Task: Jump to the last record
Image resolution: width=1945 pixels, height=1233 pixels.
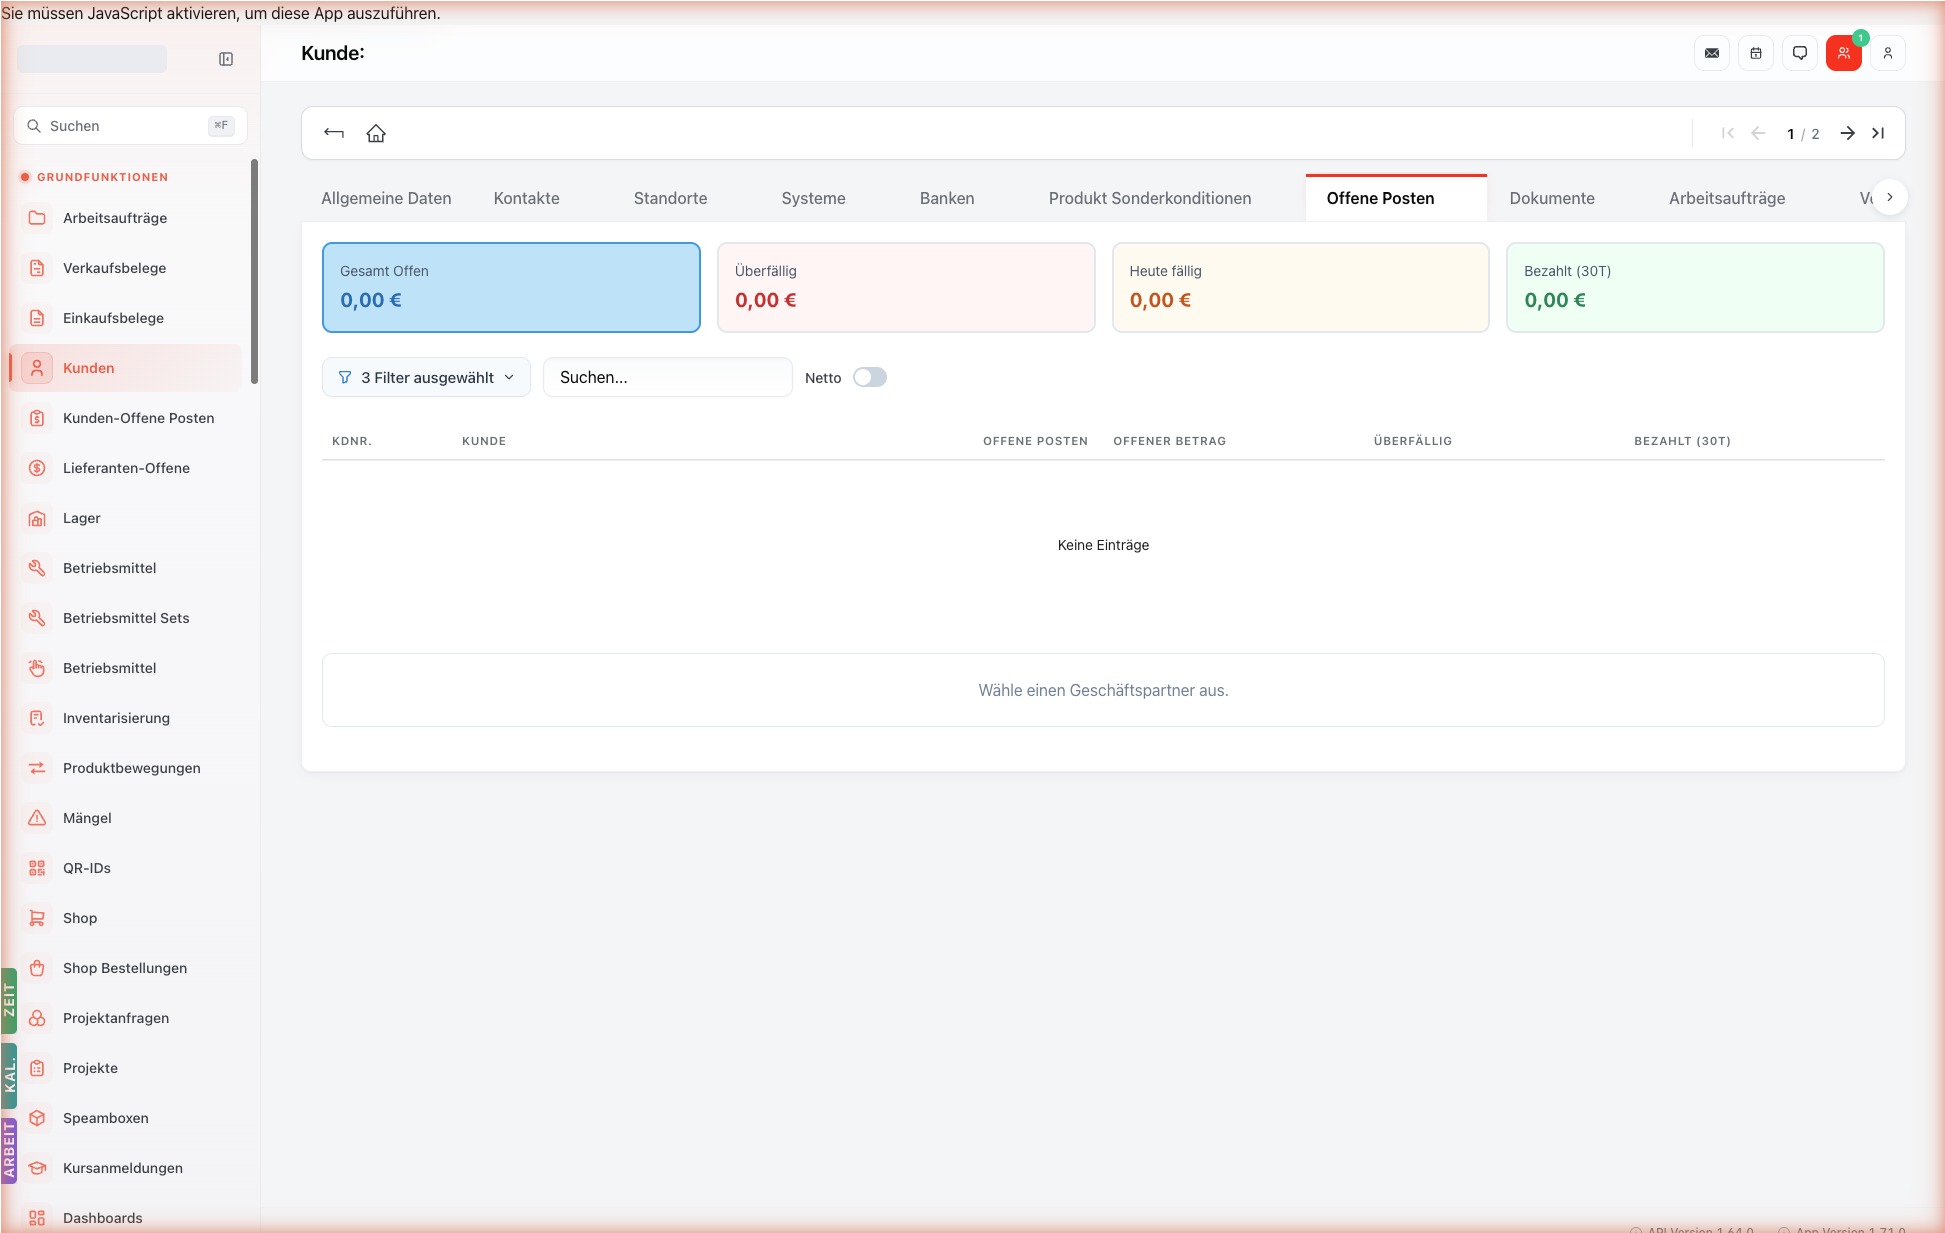Action: [x=1878, y=133]
